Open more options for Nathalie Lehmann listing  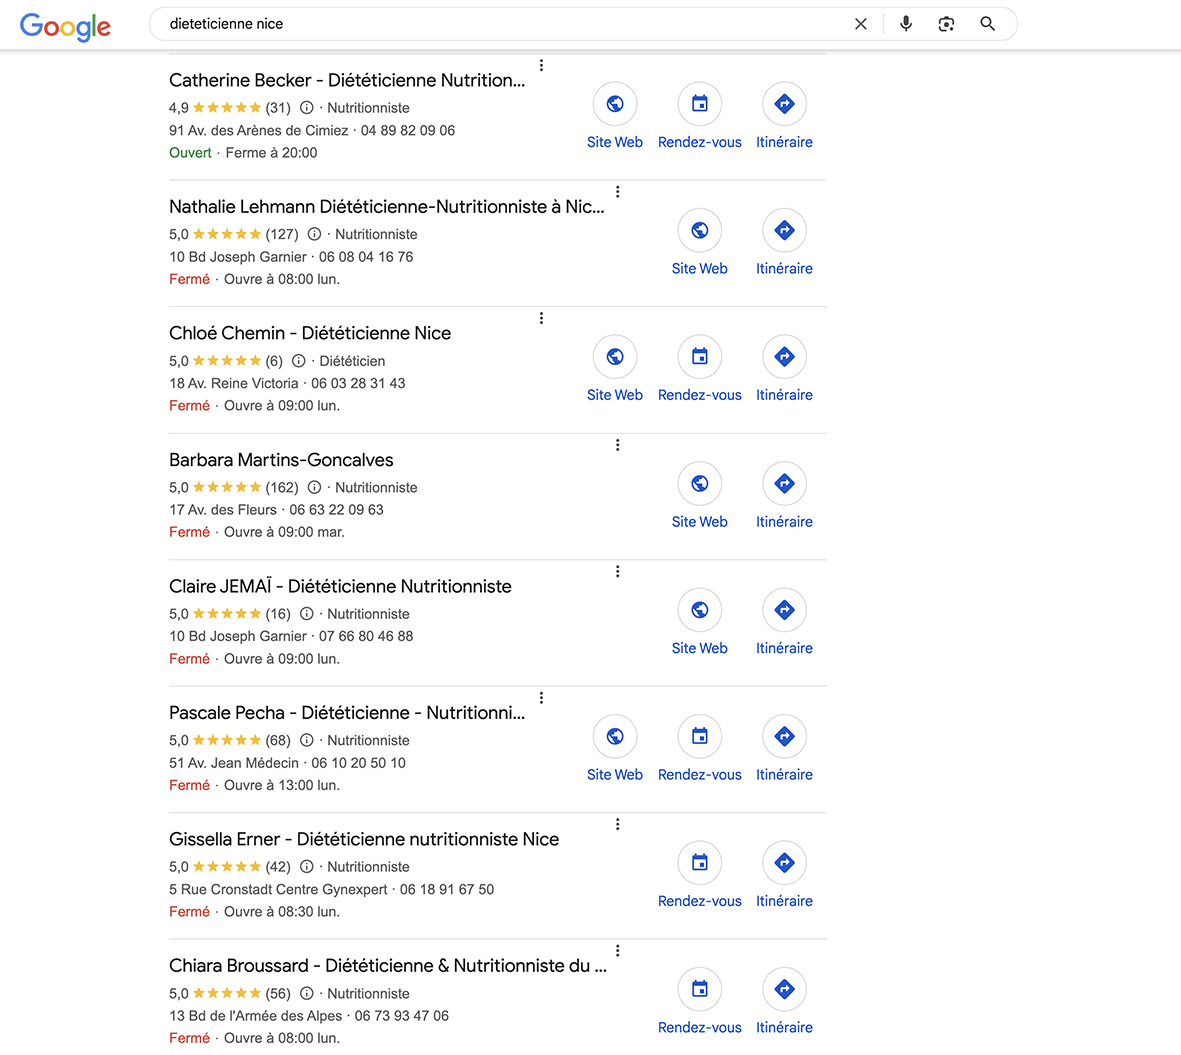pyautogui.click(x=618, y=192)
